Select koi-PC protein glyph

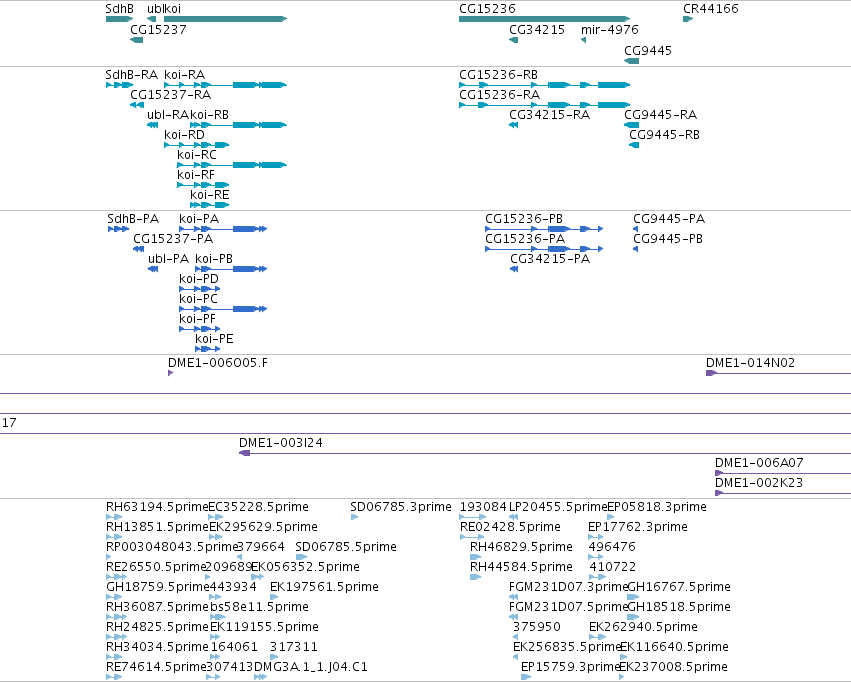(x=223, y=309)
